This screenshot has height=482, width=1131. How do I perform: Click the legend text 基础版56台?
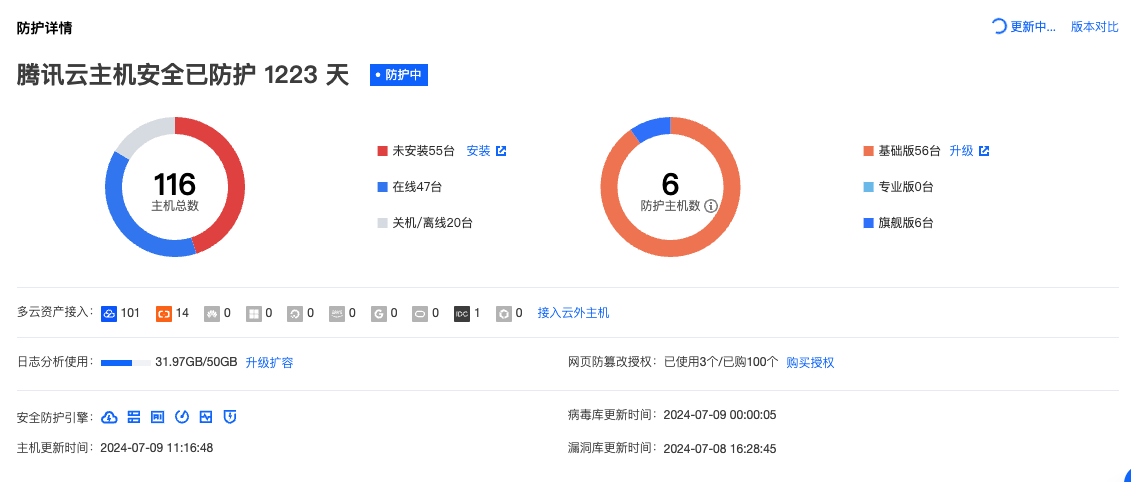pos(910,151)
